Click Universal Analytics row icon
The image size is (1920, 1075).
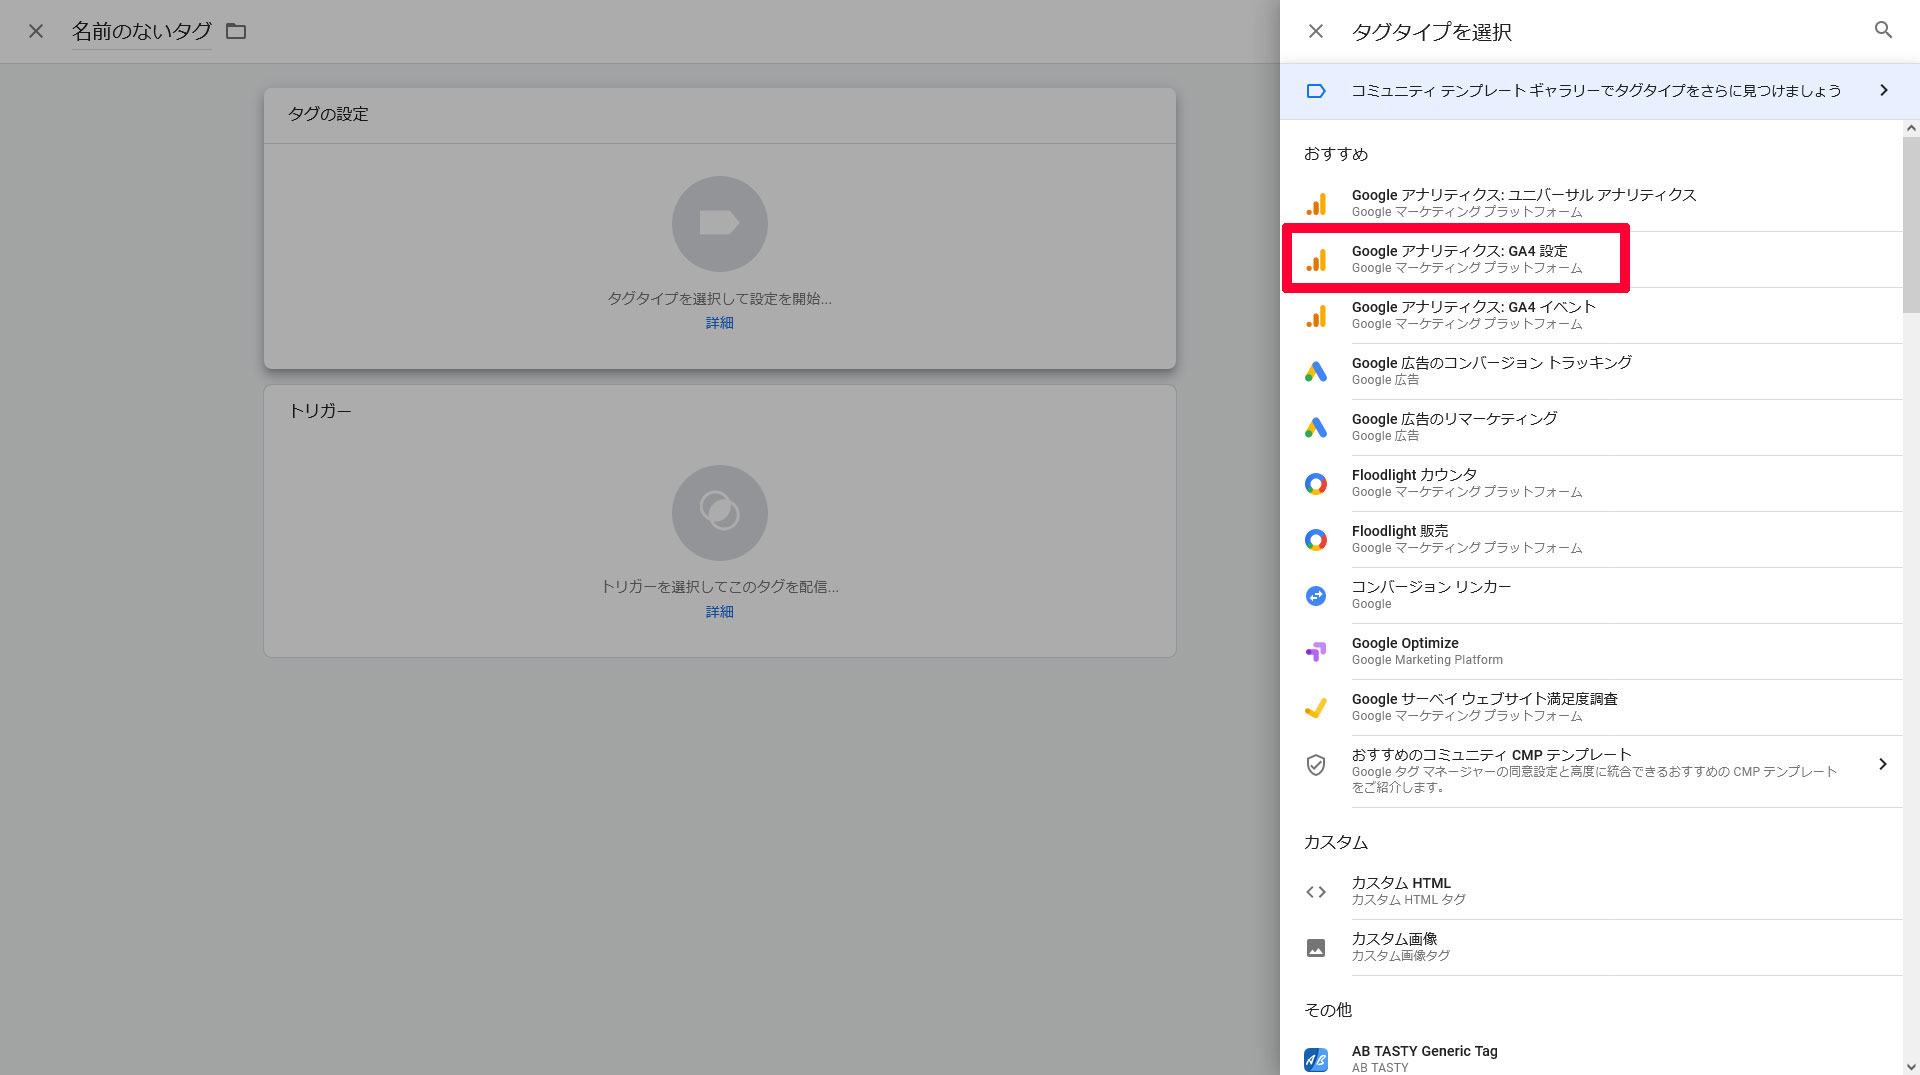tap(1316, 204)
